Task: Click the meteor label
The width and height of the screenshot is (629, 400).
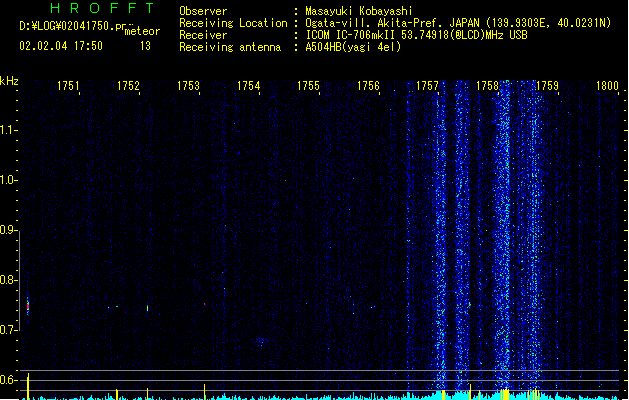Action: pos(142,31)
